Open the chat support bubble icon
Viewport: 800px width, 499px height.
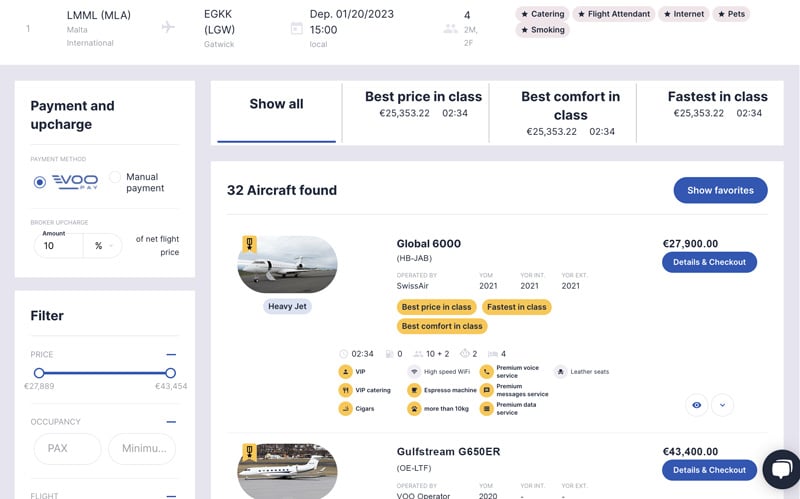782,469
